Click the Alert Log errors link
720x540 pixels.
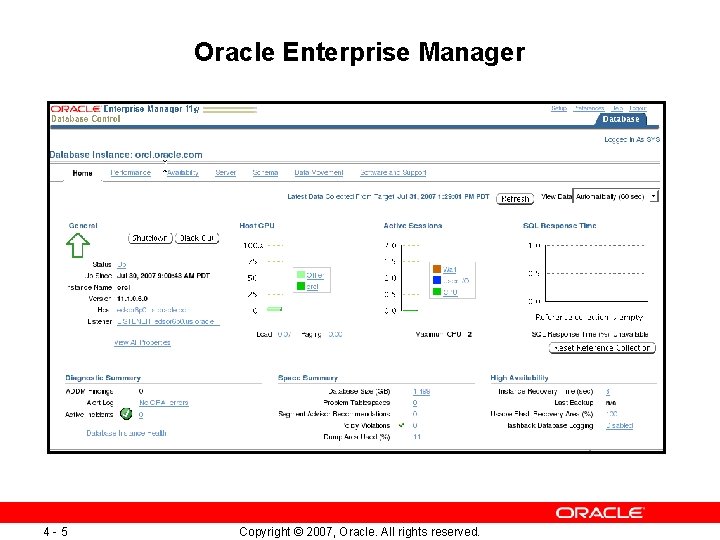coord(164,403)
